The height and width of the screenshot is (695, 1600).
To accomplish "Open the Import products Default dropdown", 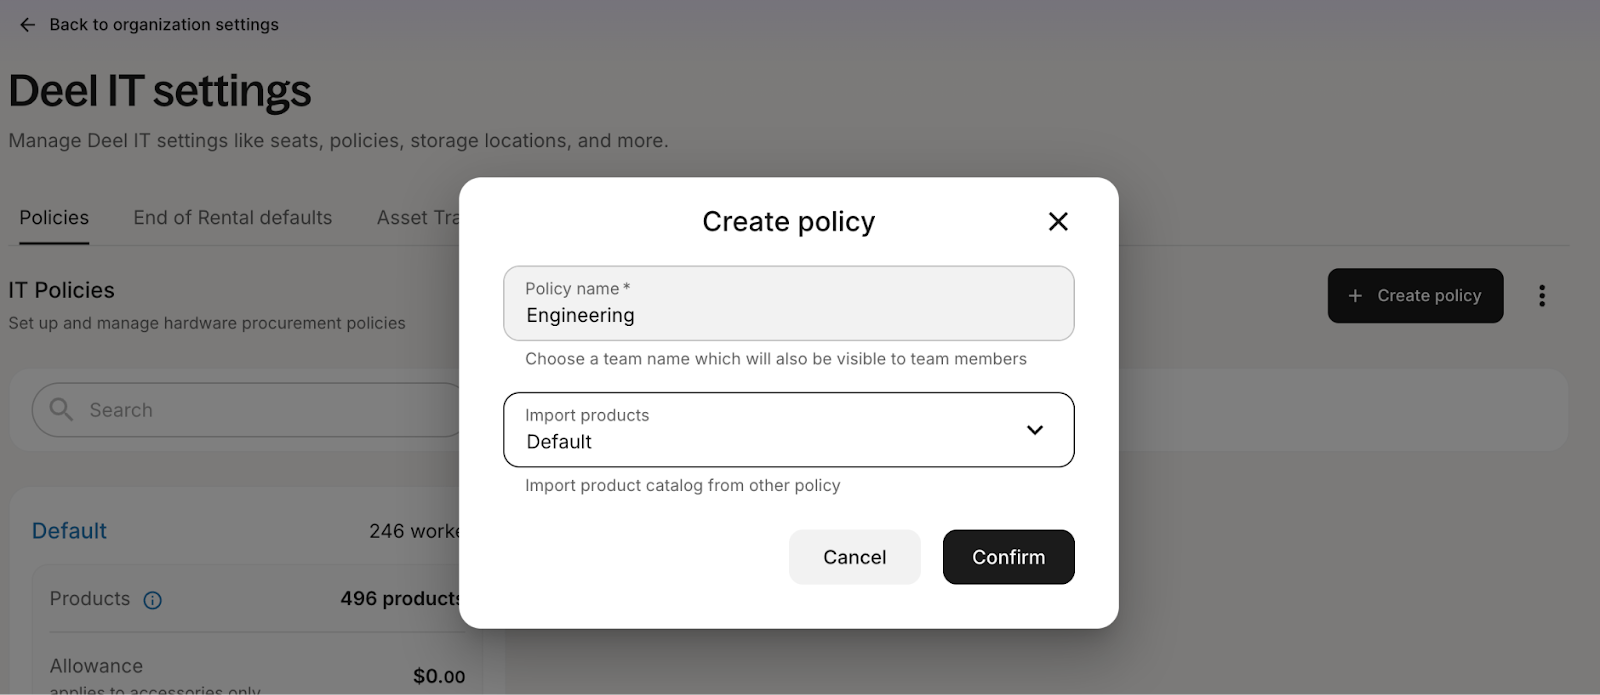I will coord(788,430).
